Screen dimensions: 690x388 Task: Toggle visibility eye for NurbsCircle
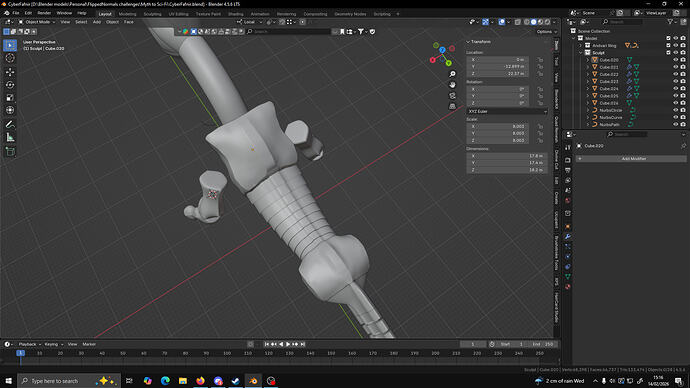coord(675,110)
